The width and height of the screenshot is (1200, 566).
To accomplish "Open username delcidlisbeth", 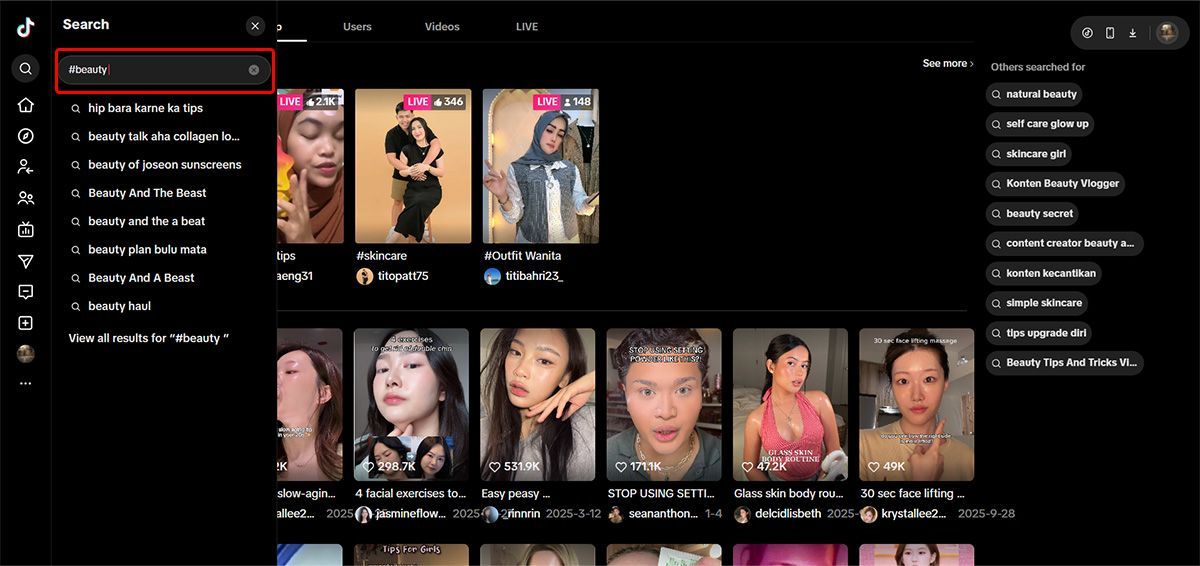I will click(x=788, y=514).
